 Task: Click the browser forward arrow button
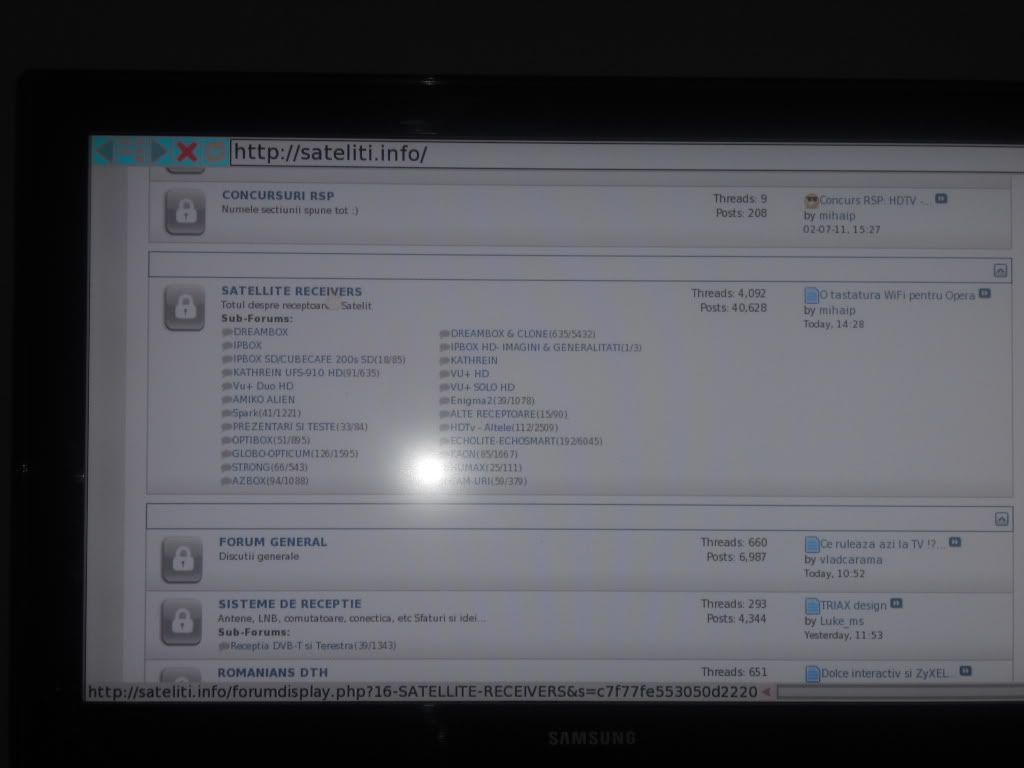point(159,152)
